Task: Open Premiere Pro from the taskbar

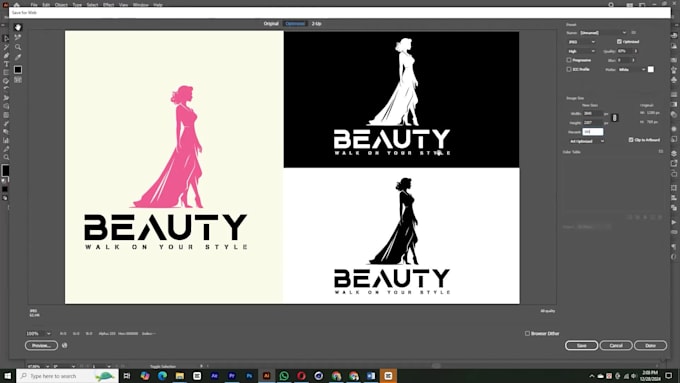Action: [x=232, y=376]
